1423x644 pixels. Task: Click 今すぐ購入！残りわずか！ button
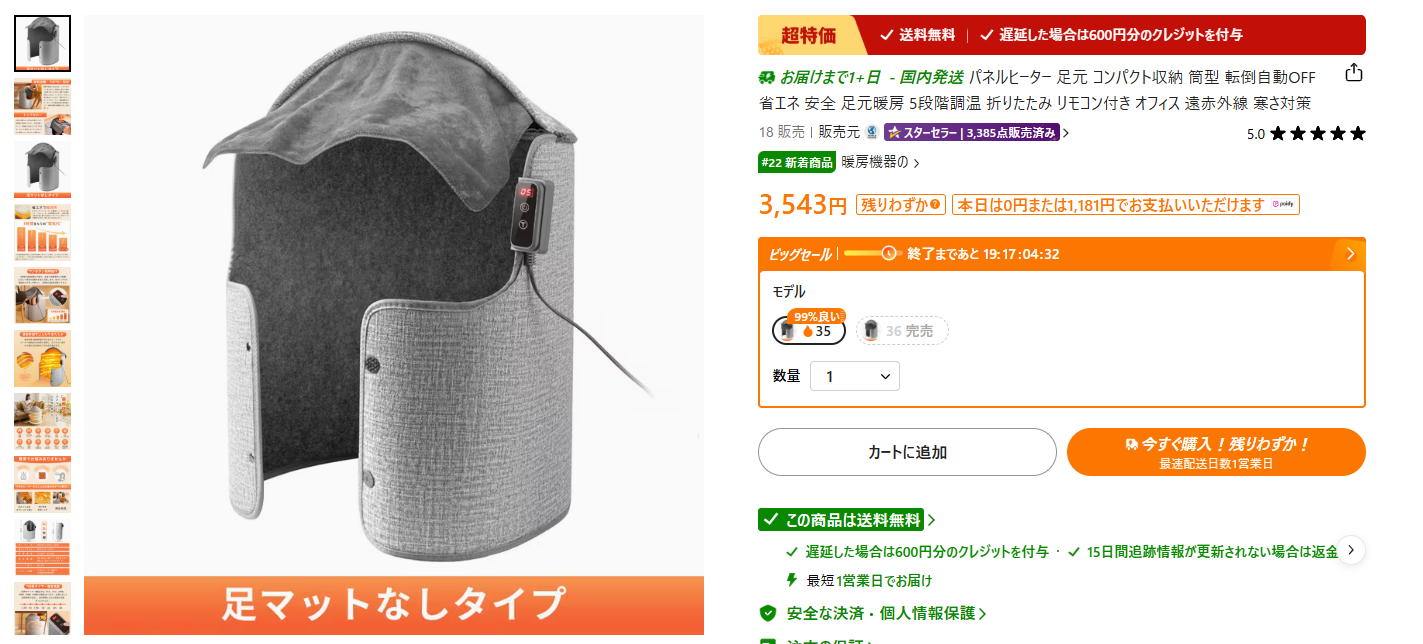[1216, 452]
